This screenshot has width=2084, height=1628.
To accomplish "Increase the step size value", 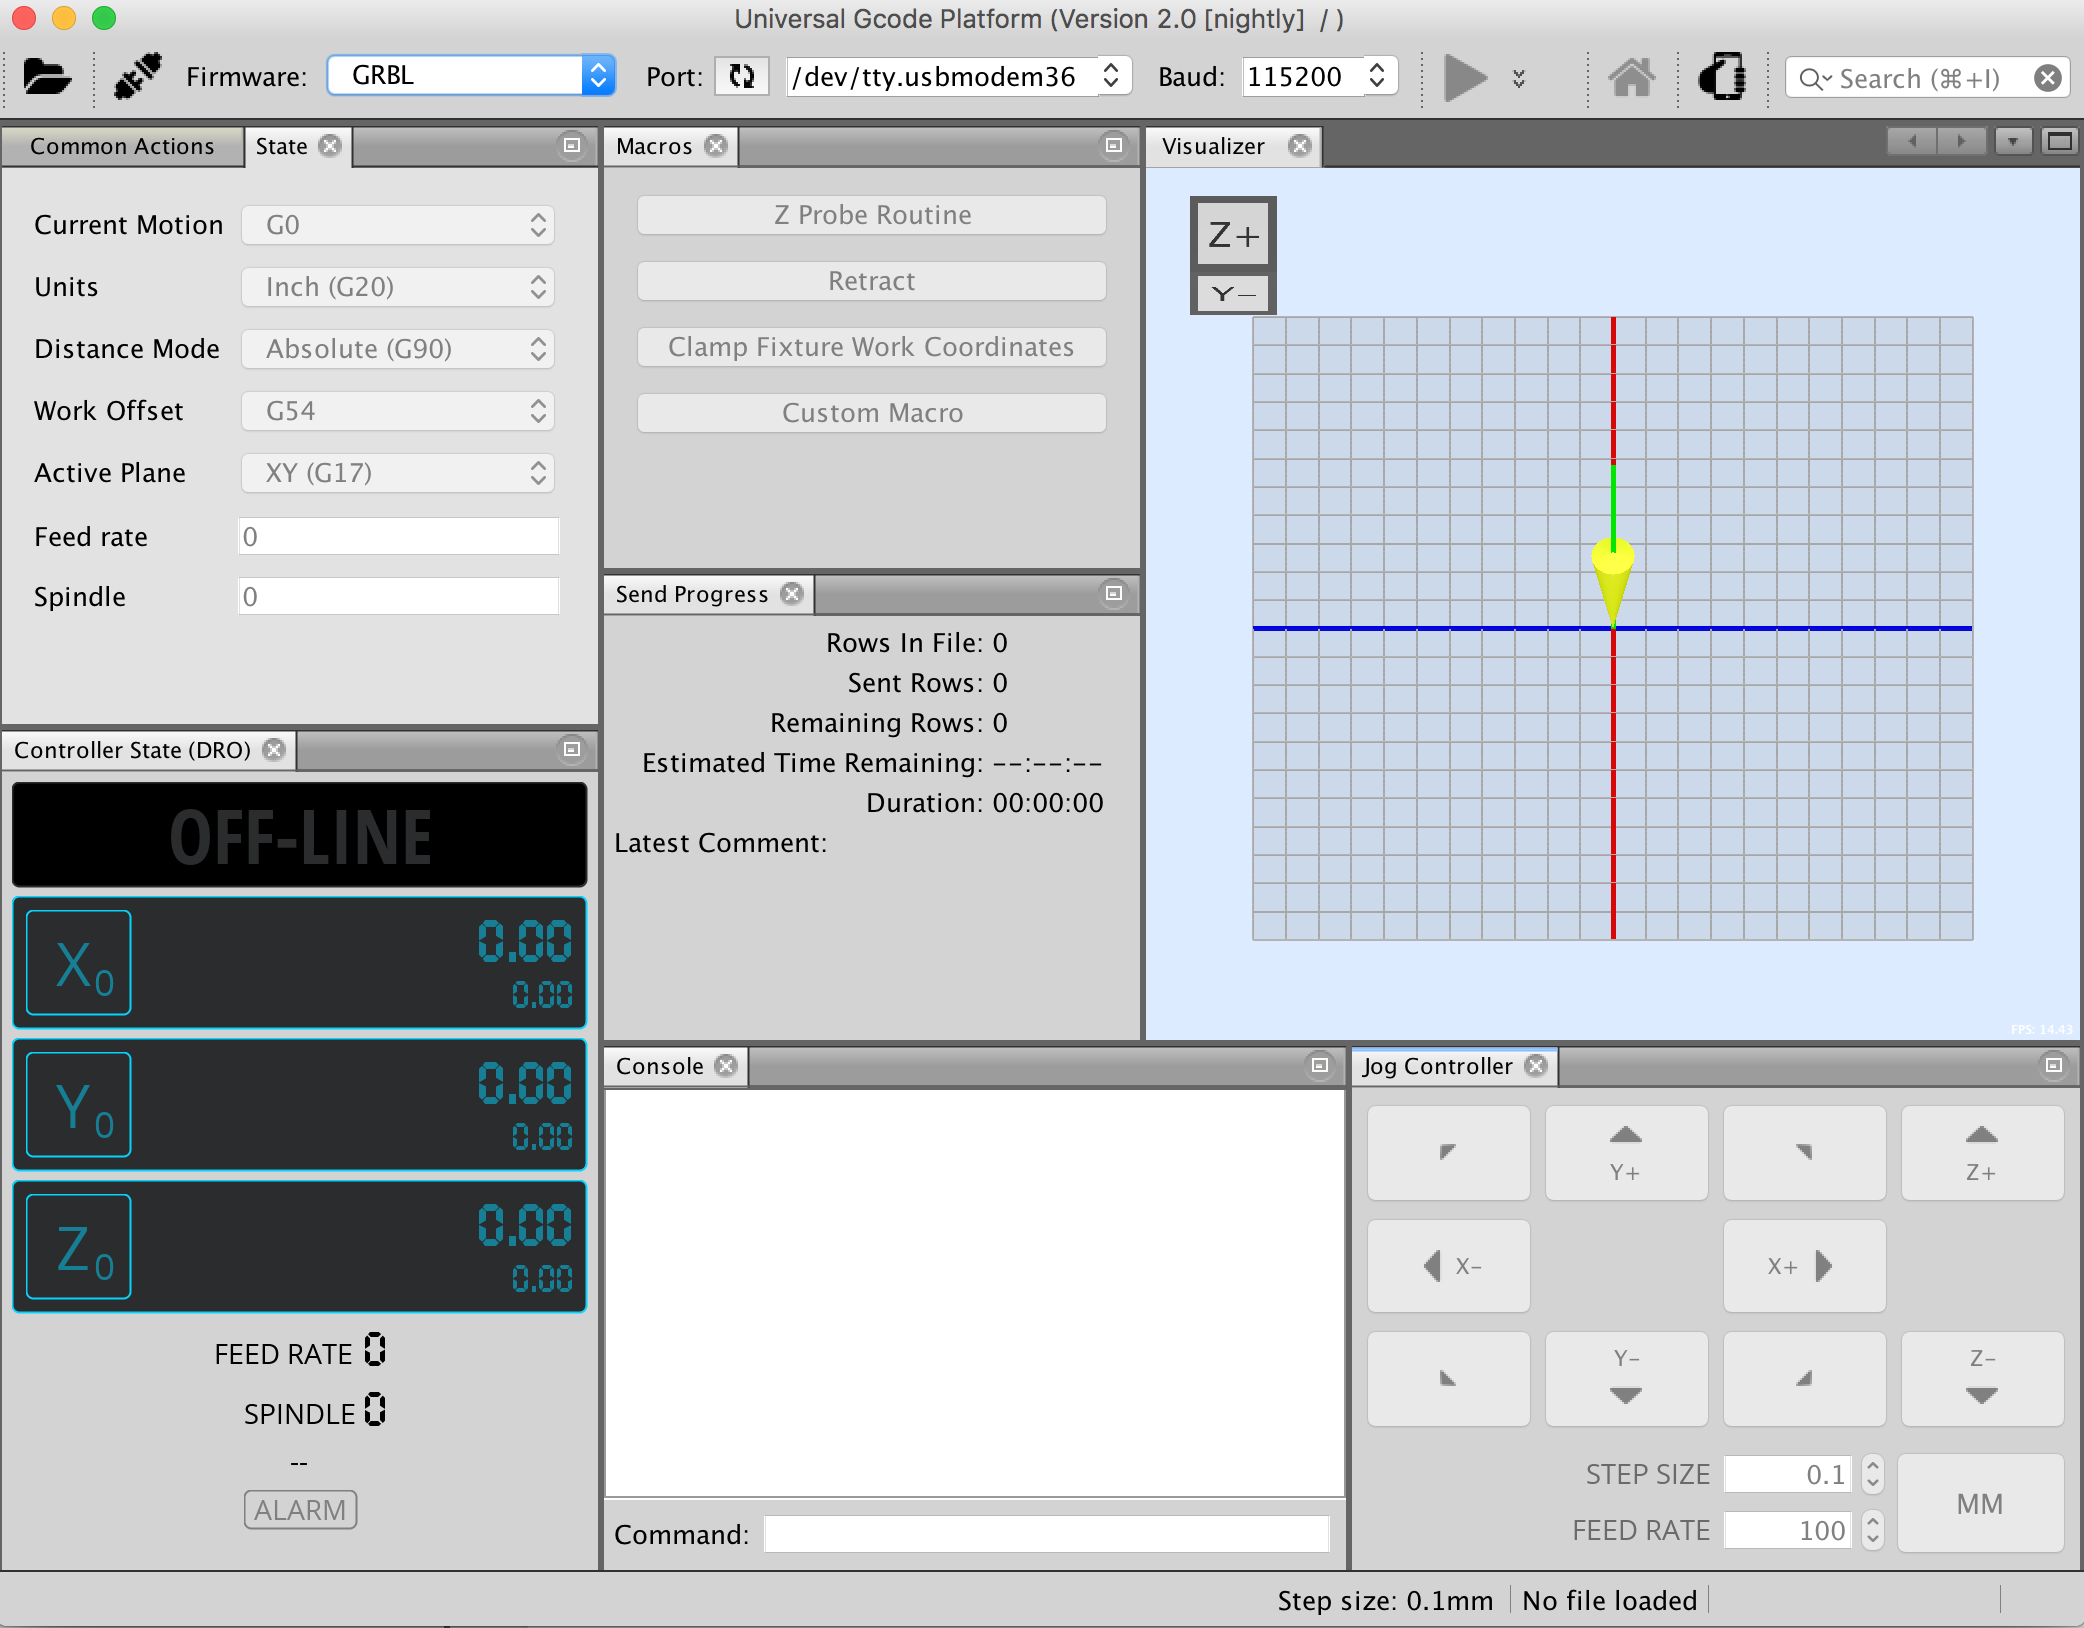I will (1872, 1466).
